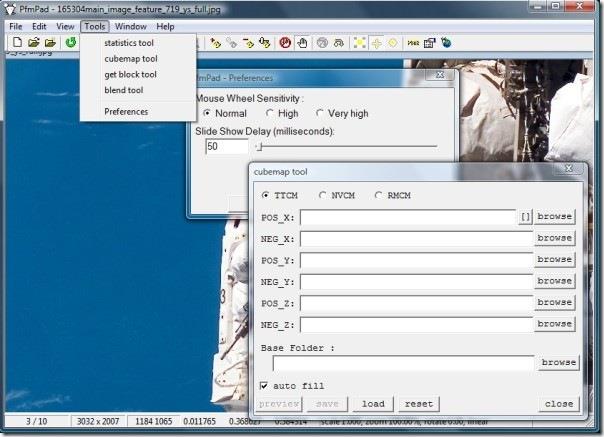
Task: Uncheck the auto fill checkbox
Action: pyautogui.click(x=264, y=385)
